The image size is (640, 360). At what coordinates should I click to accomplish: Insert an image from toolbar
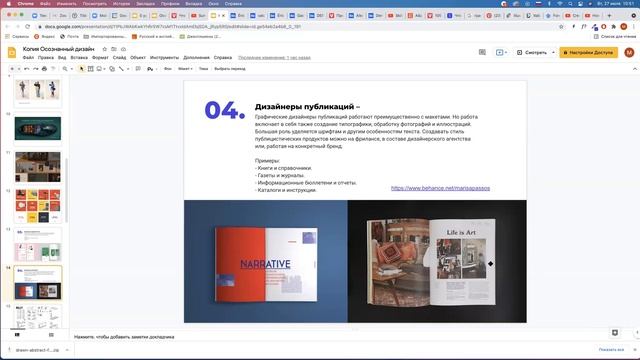[99, 69]
